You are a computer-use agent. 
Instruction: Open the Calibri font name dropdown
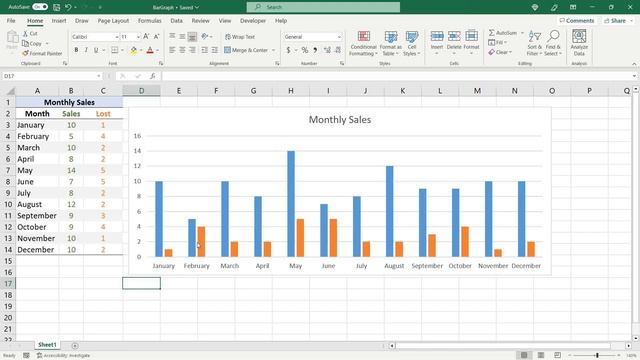(x=117, y=37)
